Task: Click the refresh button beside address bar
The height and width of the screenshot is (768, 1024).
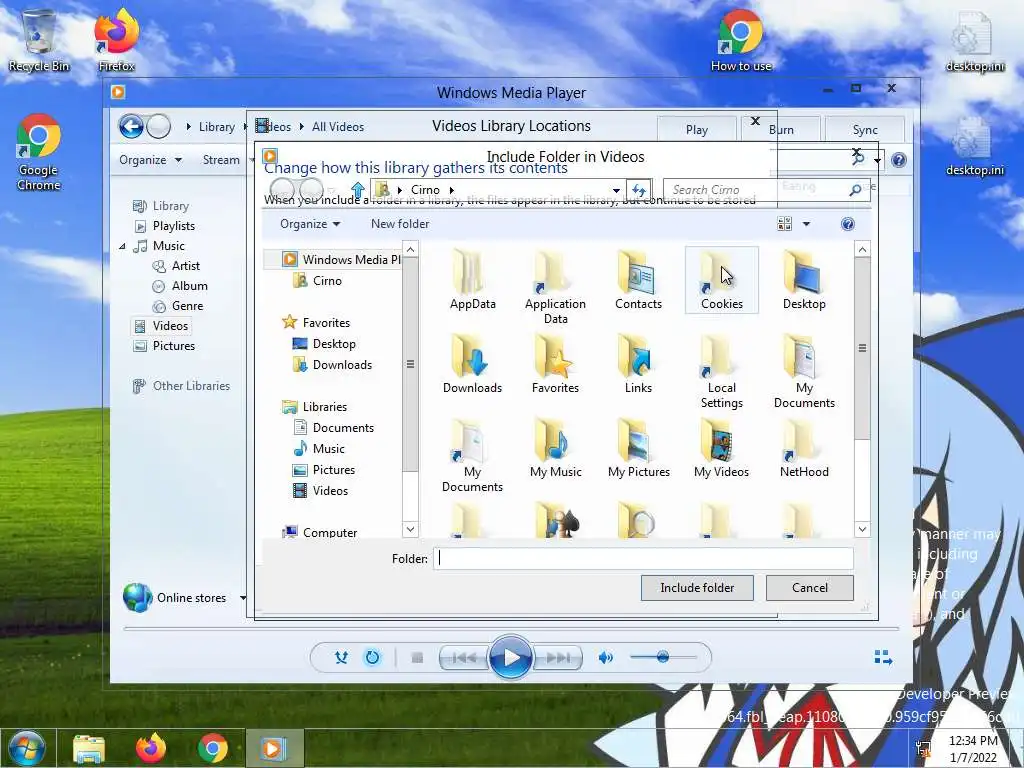Action: point(638,190)
